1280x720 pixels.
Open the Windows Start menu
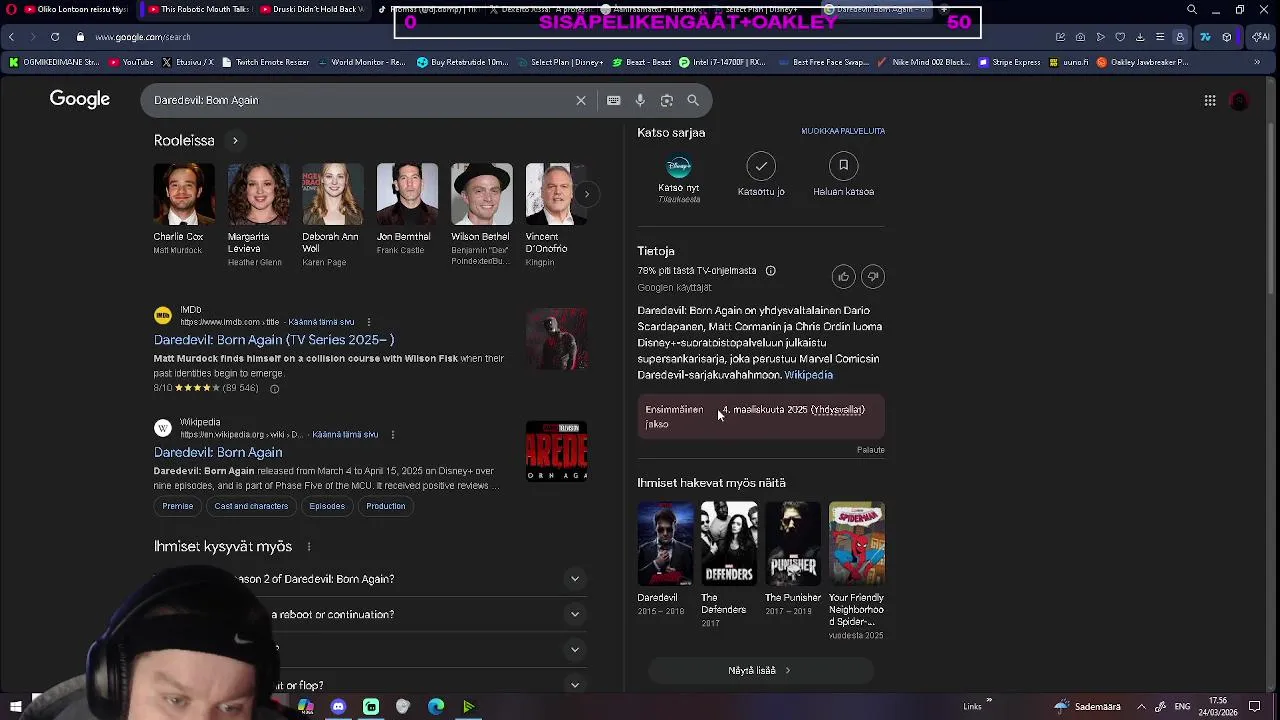click(x=16, y=707)
